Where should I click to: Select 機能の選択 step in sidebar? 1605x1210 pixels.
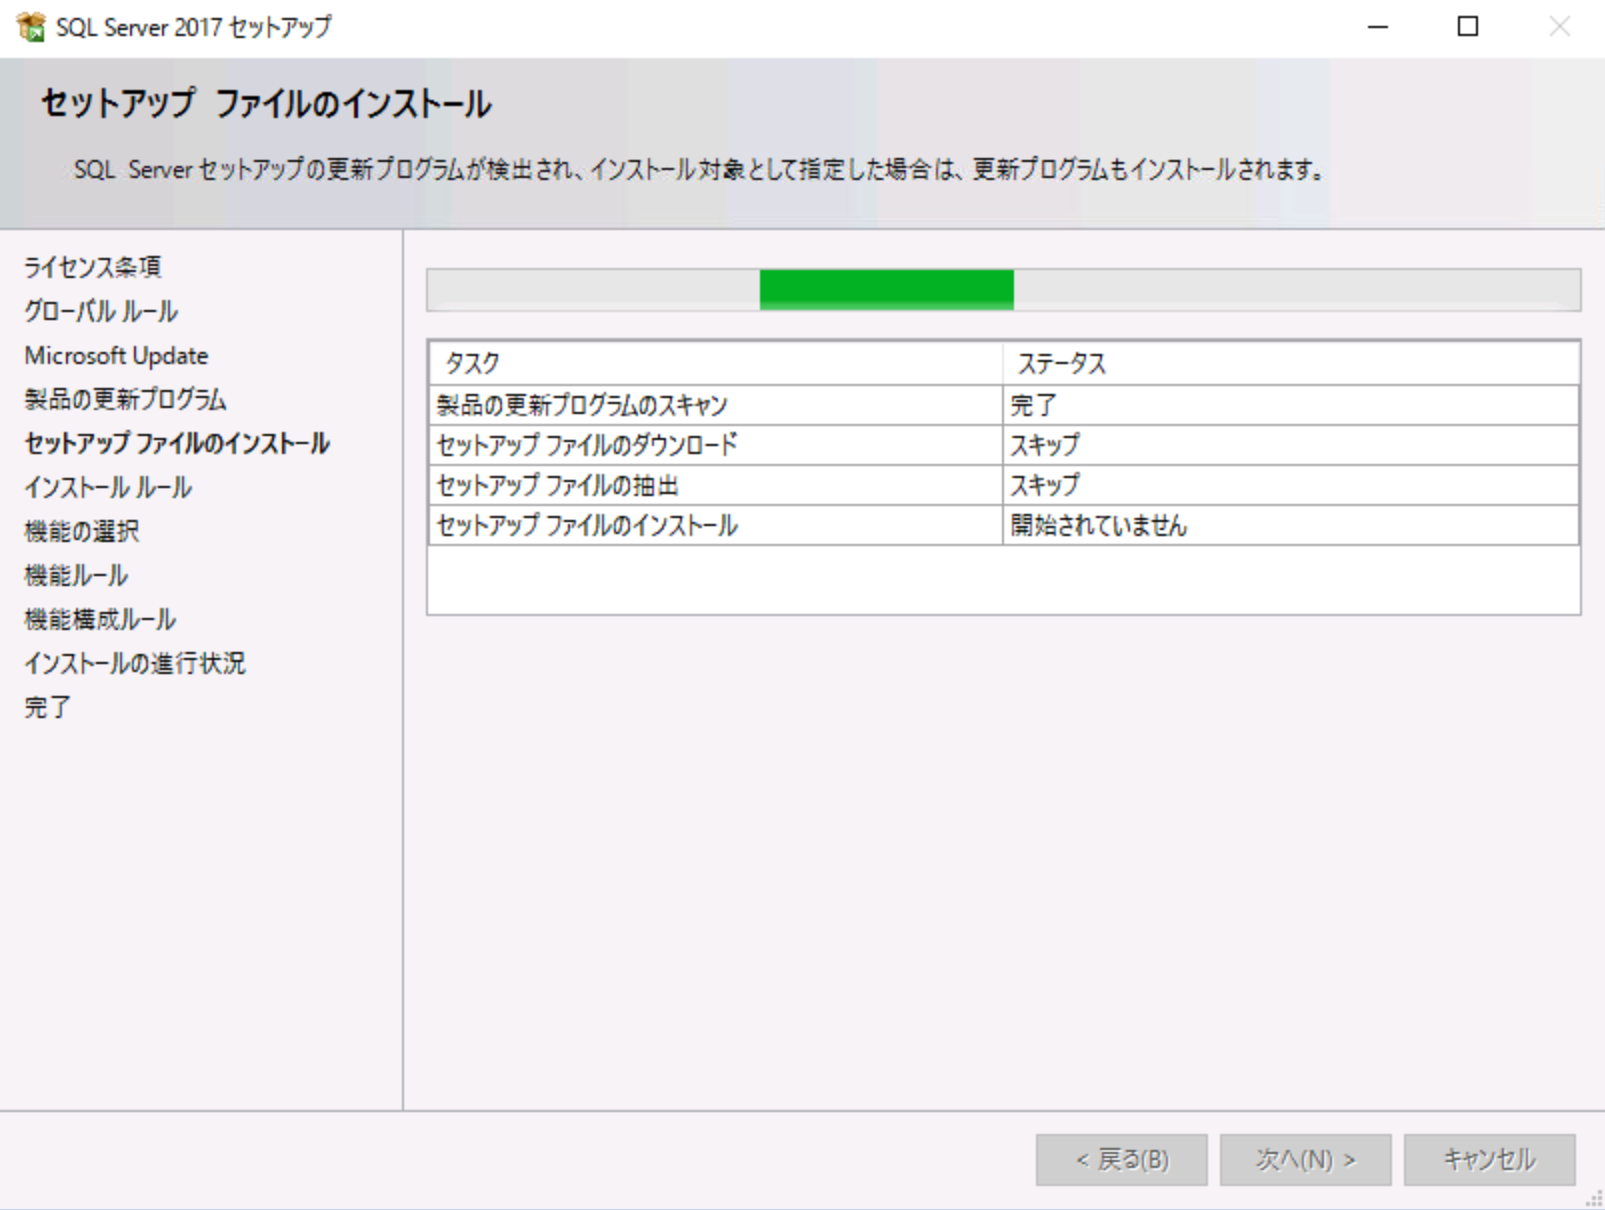click(82, 531)
